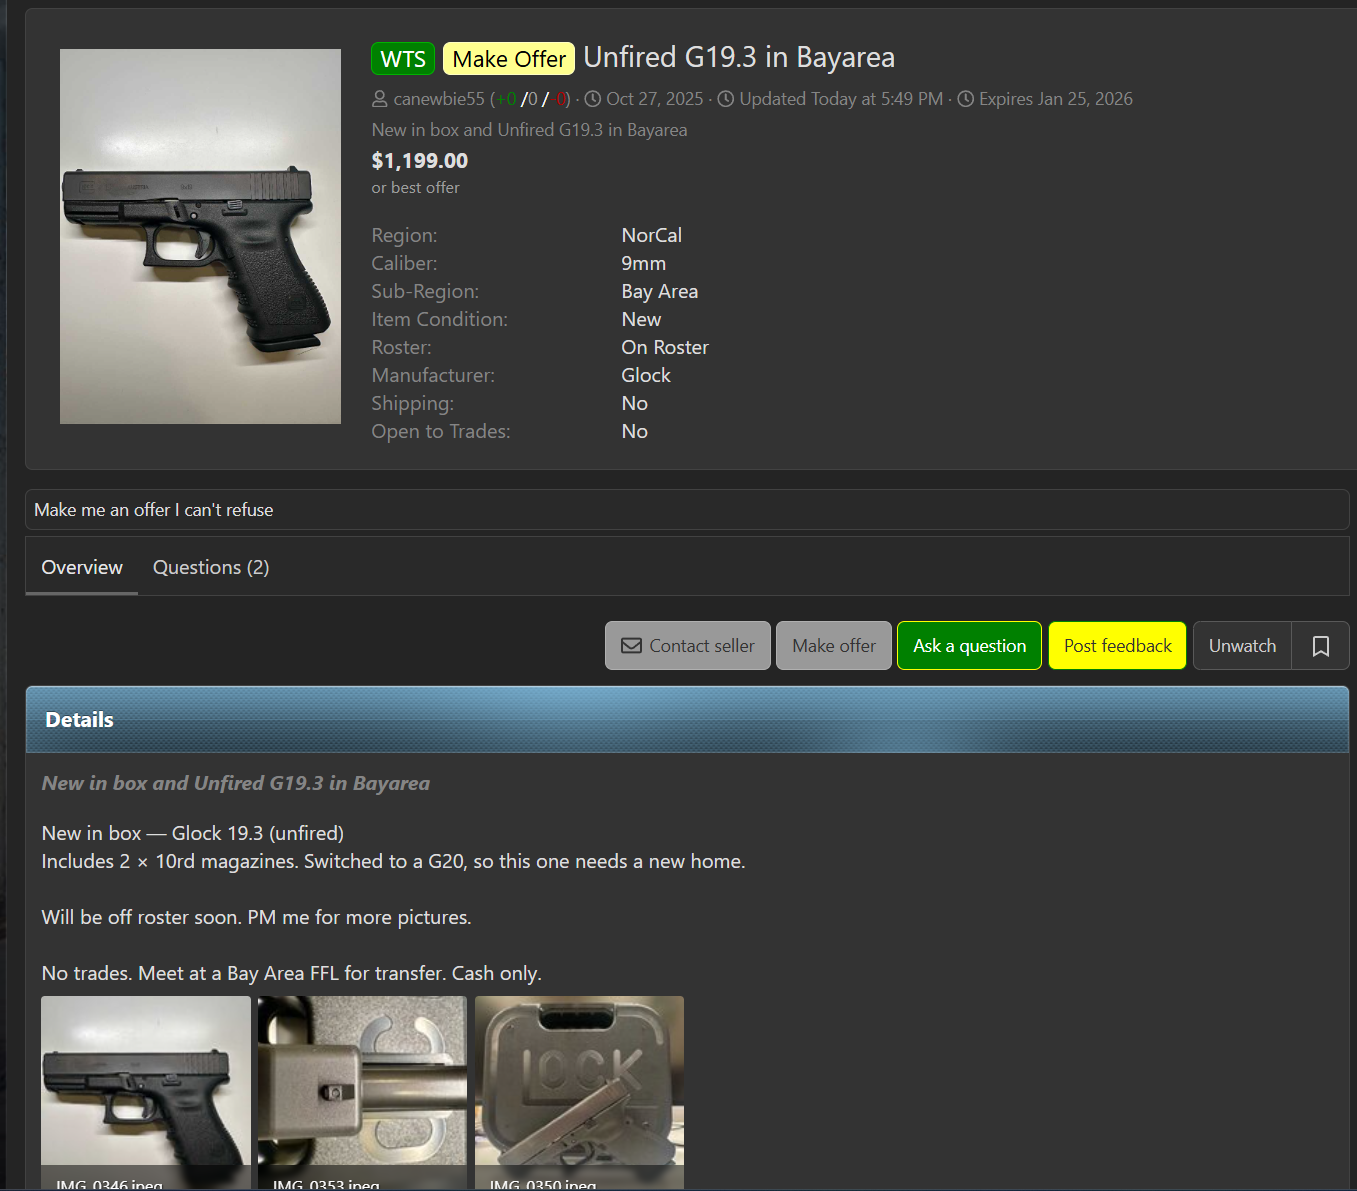Open the IMG_0350 Glock case thumbnail
Viewport: 1357px width, 1191px height.
coord(579,1092)
